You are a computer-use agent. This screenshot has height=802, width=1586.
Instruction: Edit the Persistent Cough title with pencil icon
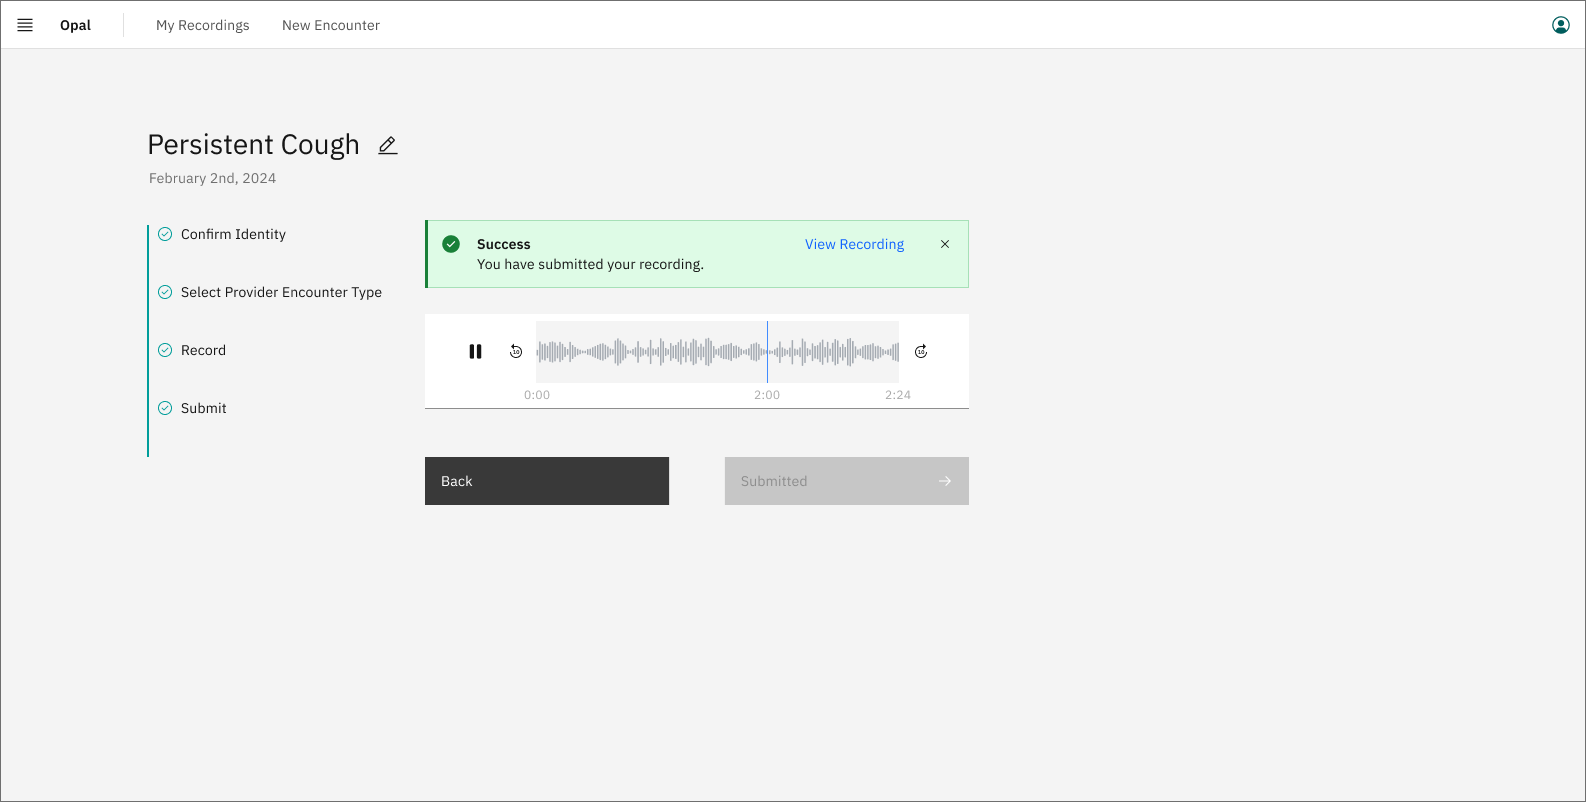388,146
